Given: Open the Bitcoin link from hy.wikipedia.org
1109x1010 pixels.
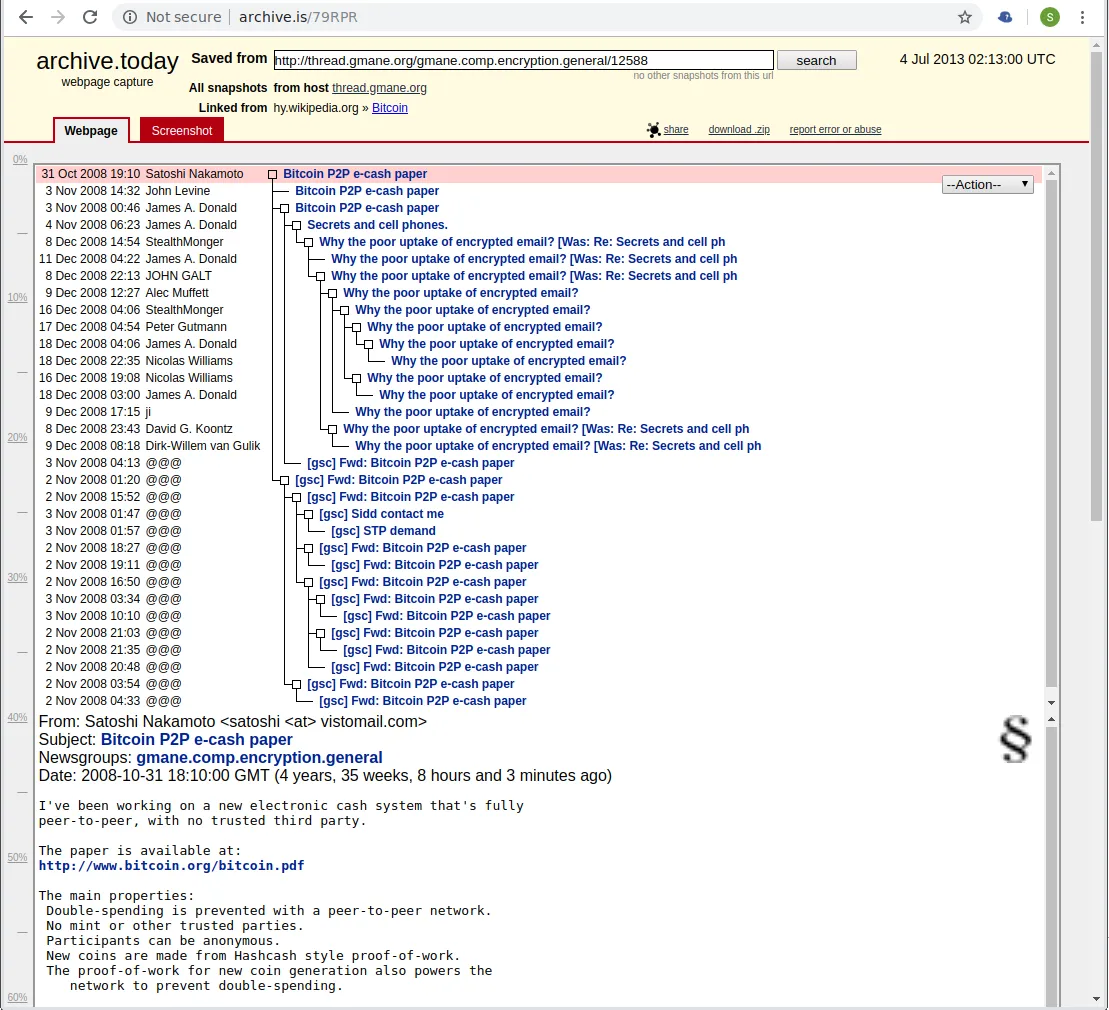Looking at the screenshot, I should (x=390, y=108).
